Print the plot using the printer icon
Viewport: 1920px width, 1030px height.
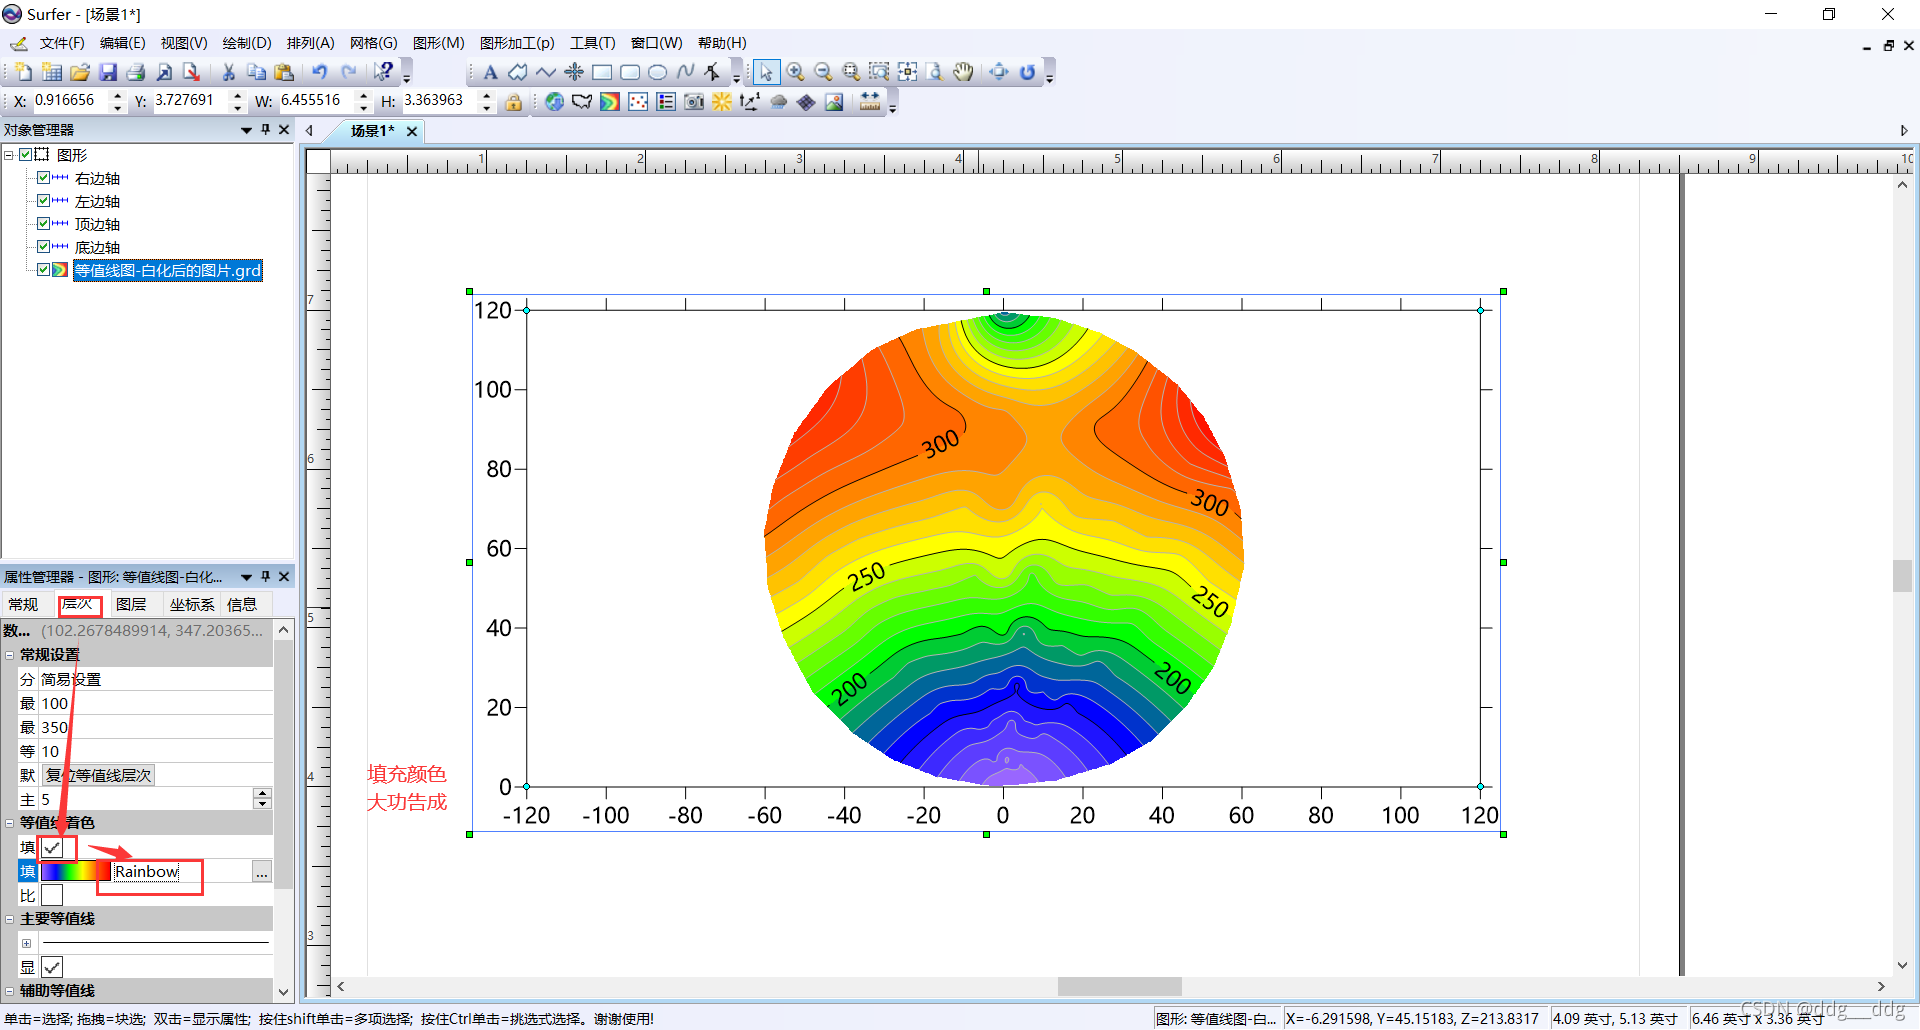pos(136,72)
